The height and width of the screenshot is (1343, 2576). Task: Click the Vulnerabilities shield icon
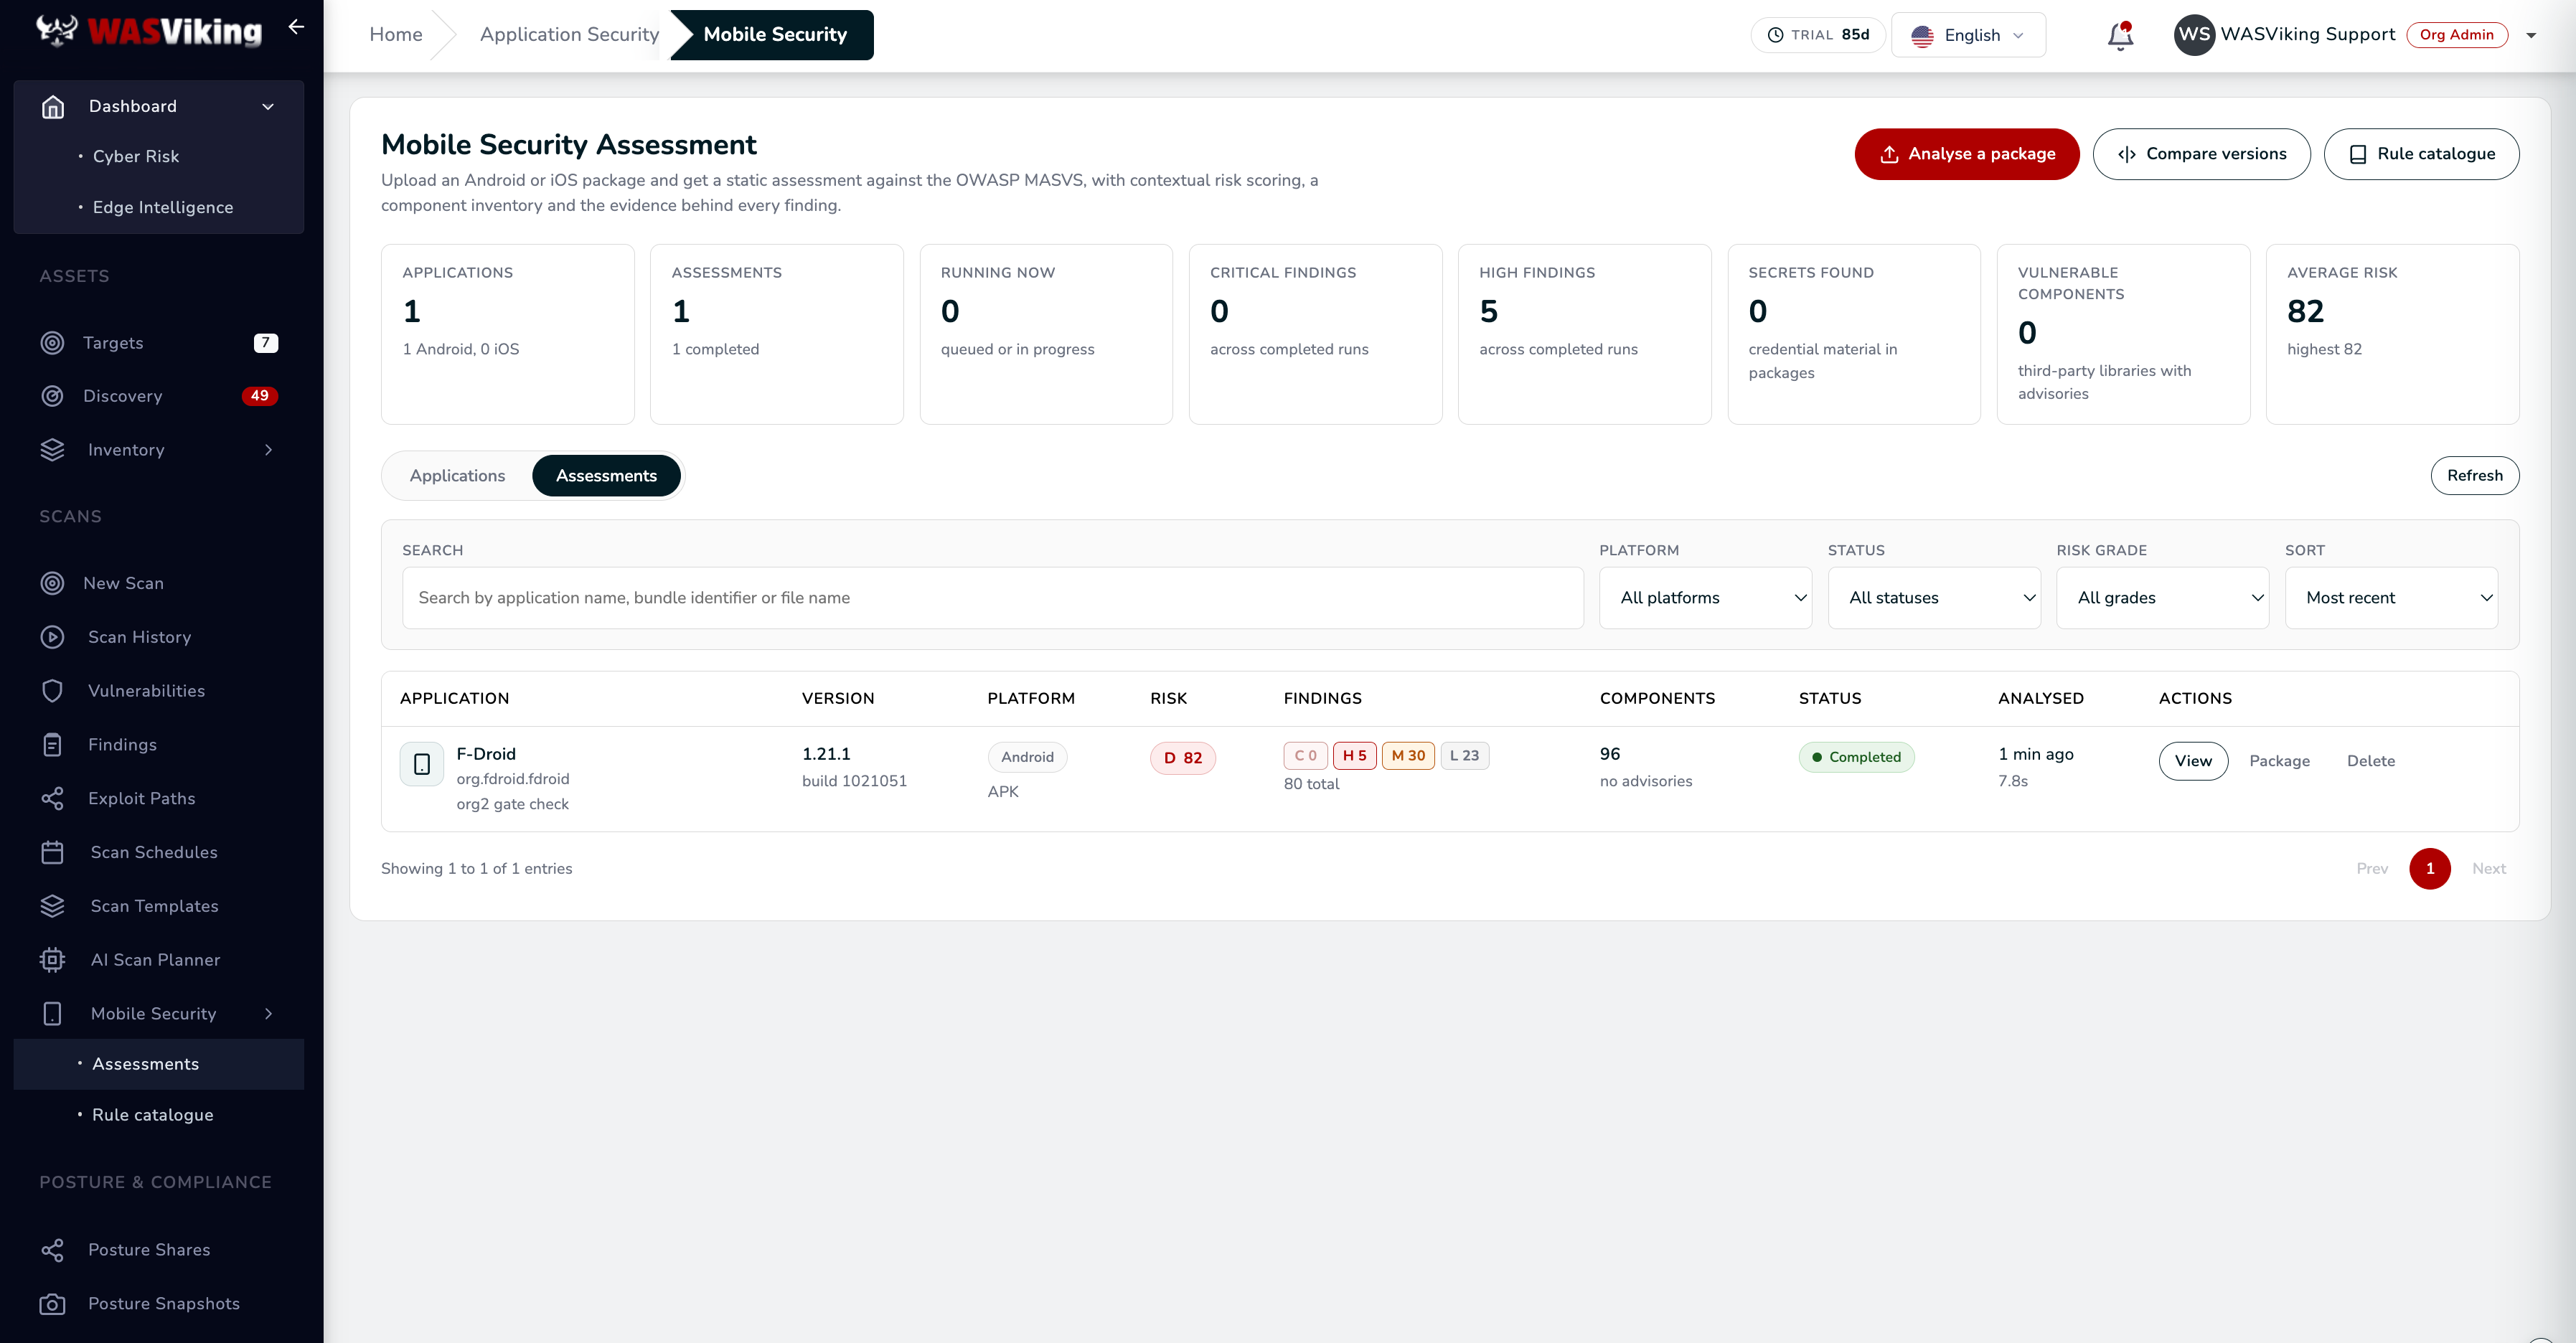[52, 691]
